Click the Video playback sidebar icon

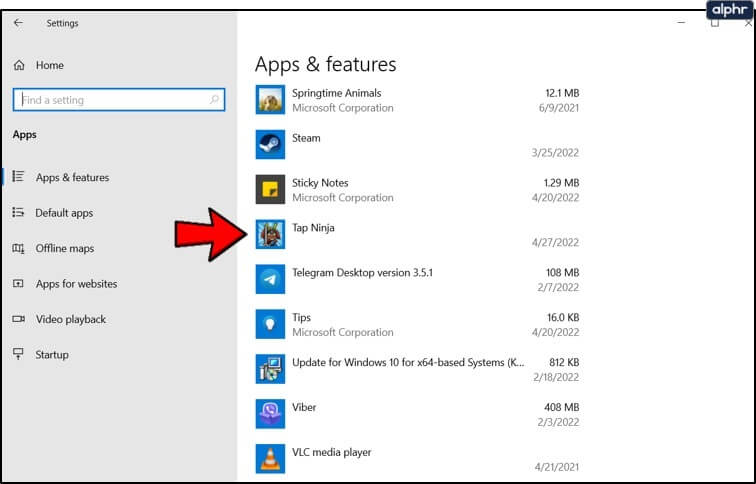(x=18, y=319)
